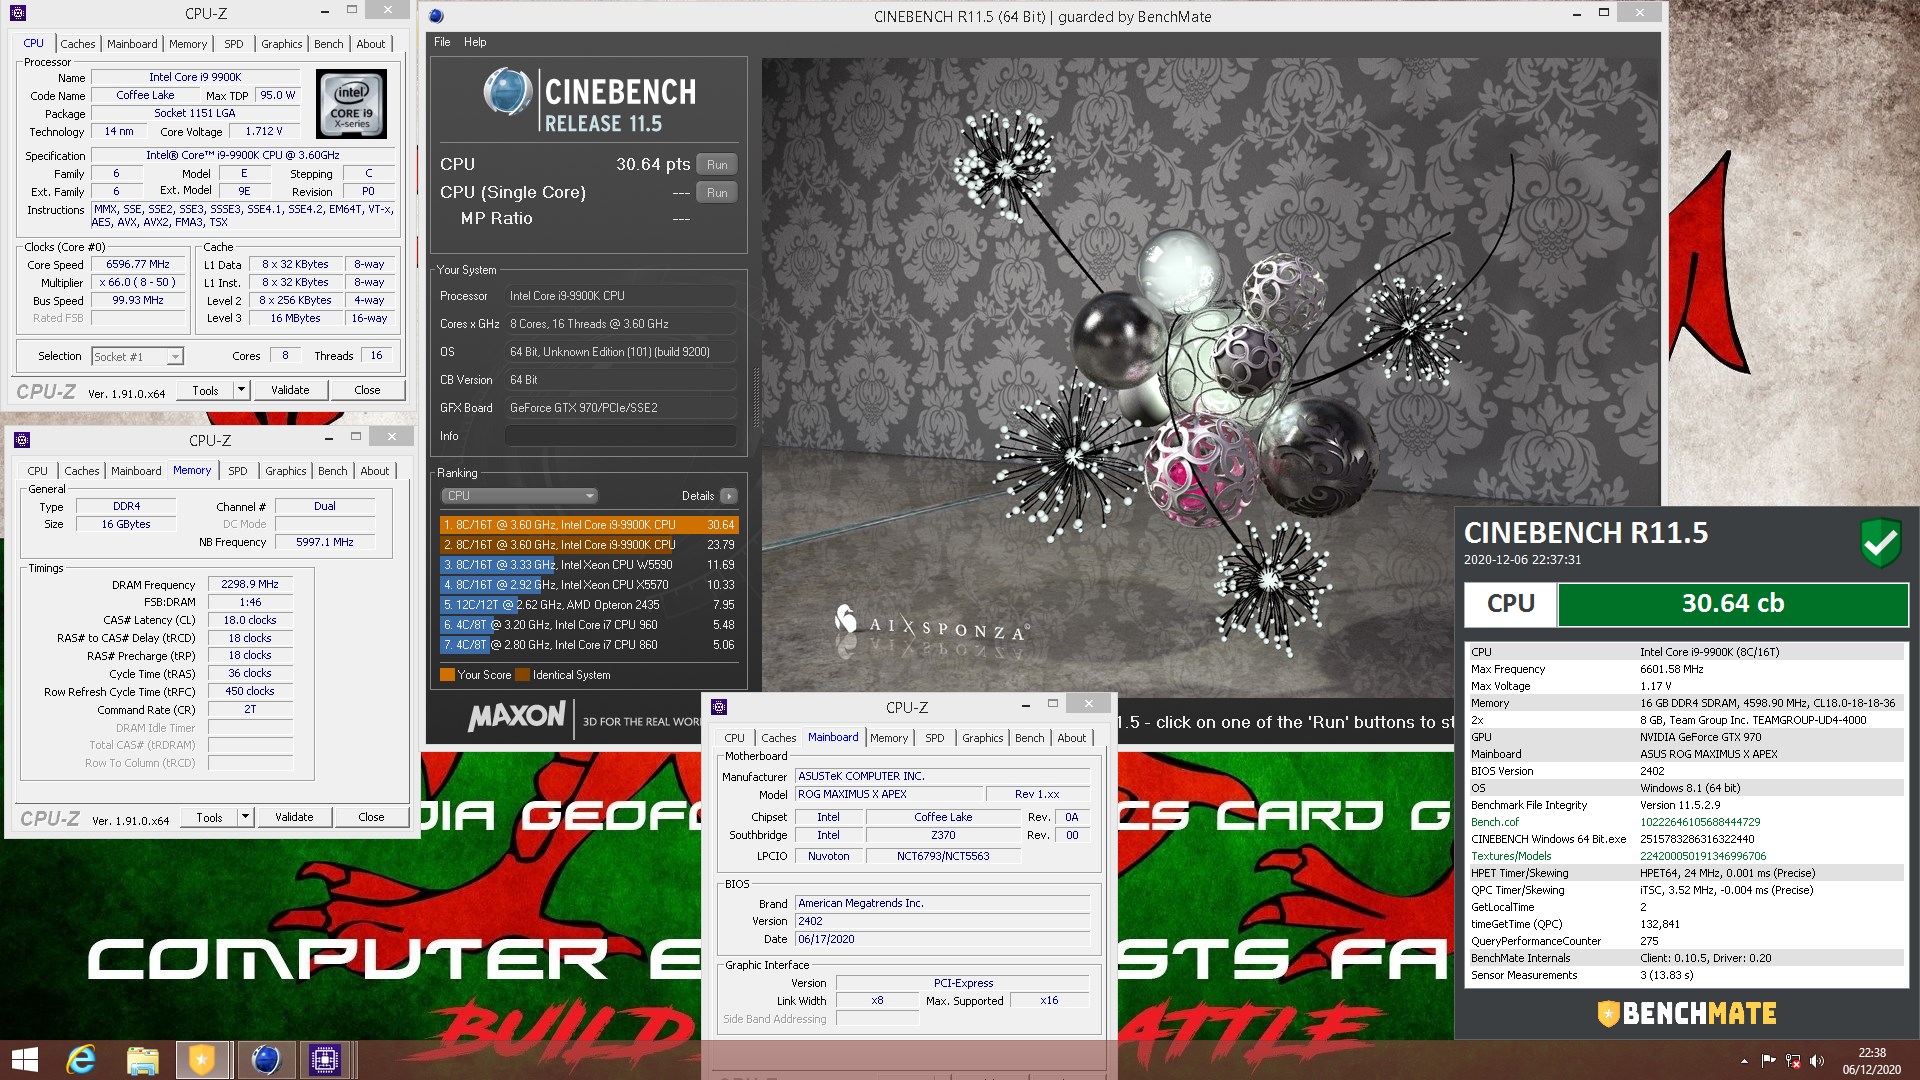The width and height of the screenshot is (1920, 1080).
Task: Switch to Cinebench icon on the taskbar
Action: pos(265,1059)
